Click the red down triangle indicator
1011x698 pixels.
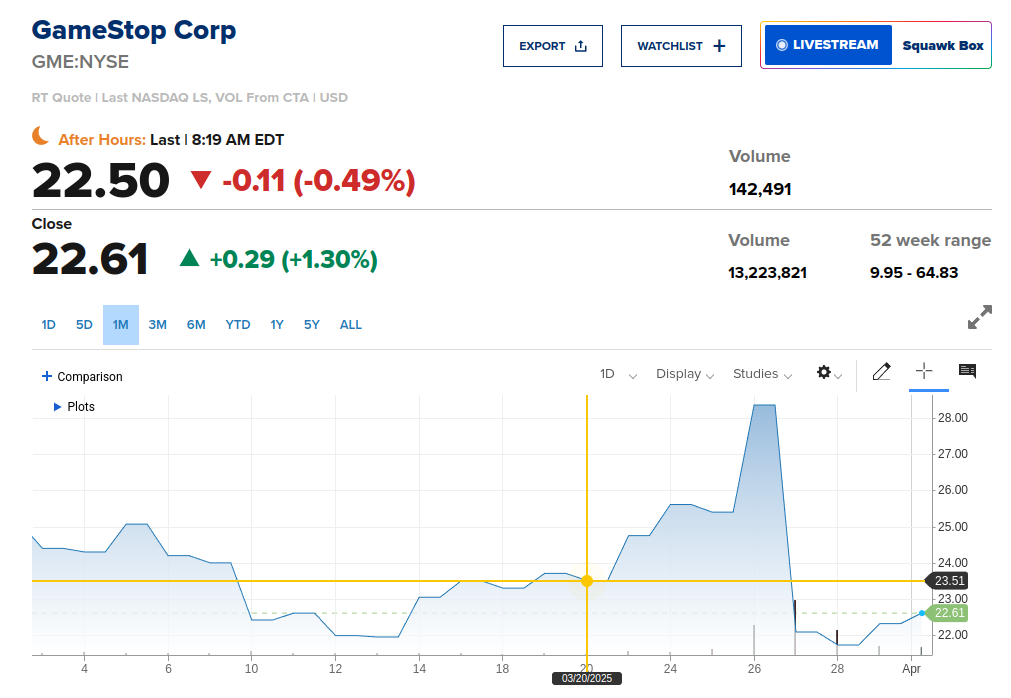pyautogui.click(x=201, y=180)
